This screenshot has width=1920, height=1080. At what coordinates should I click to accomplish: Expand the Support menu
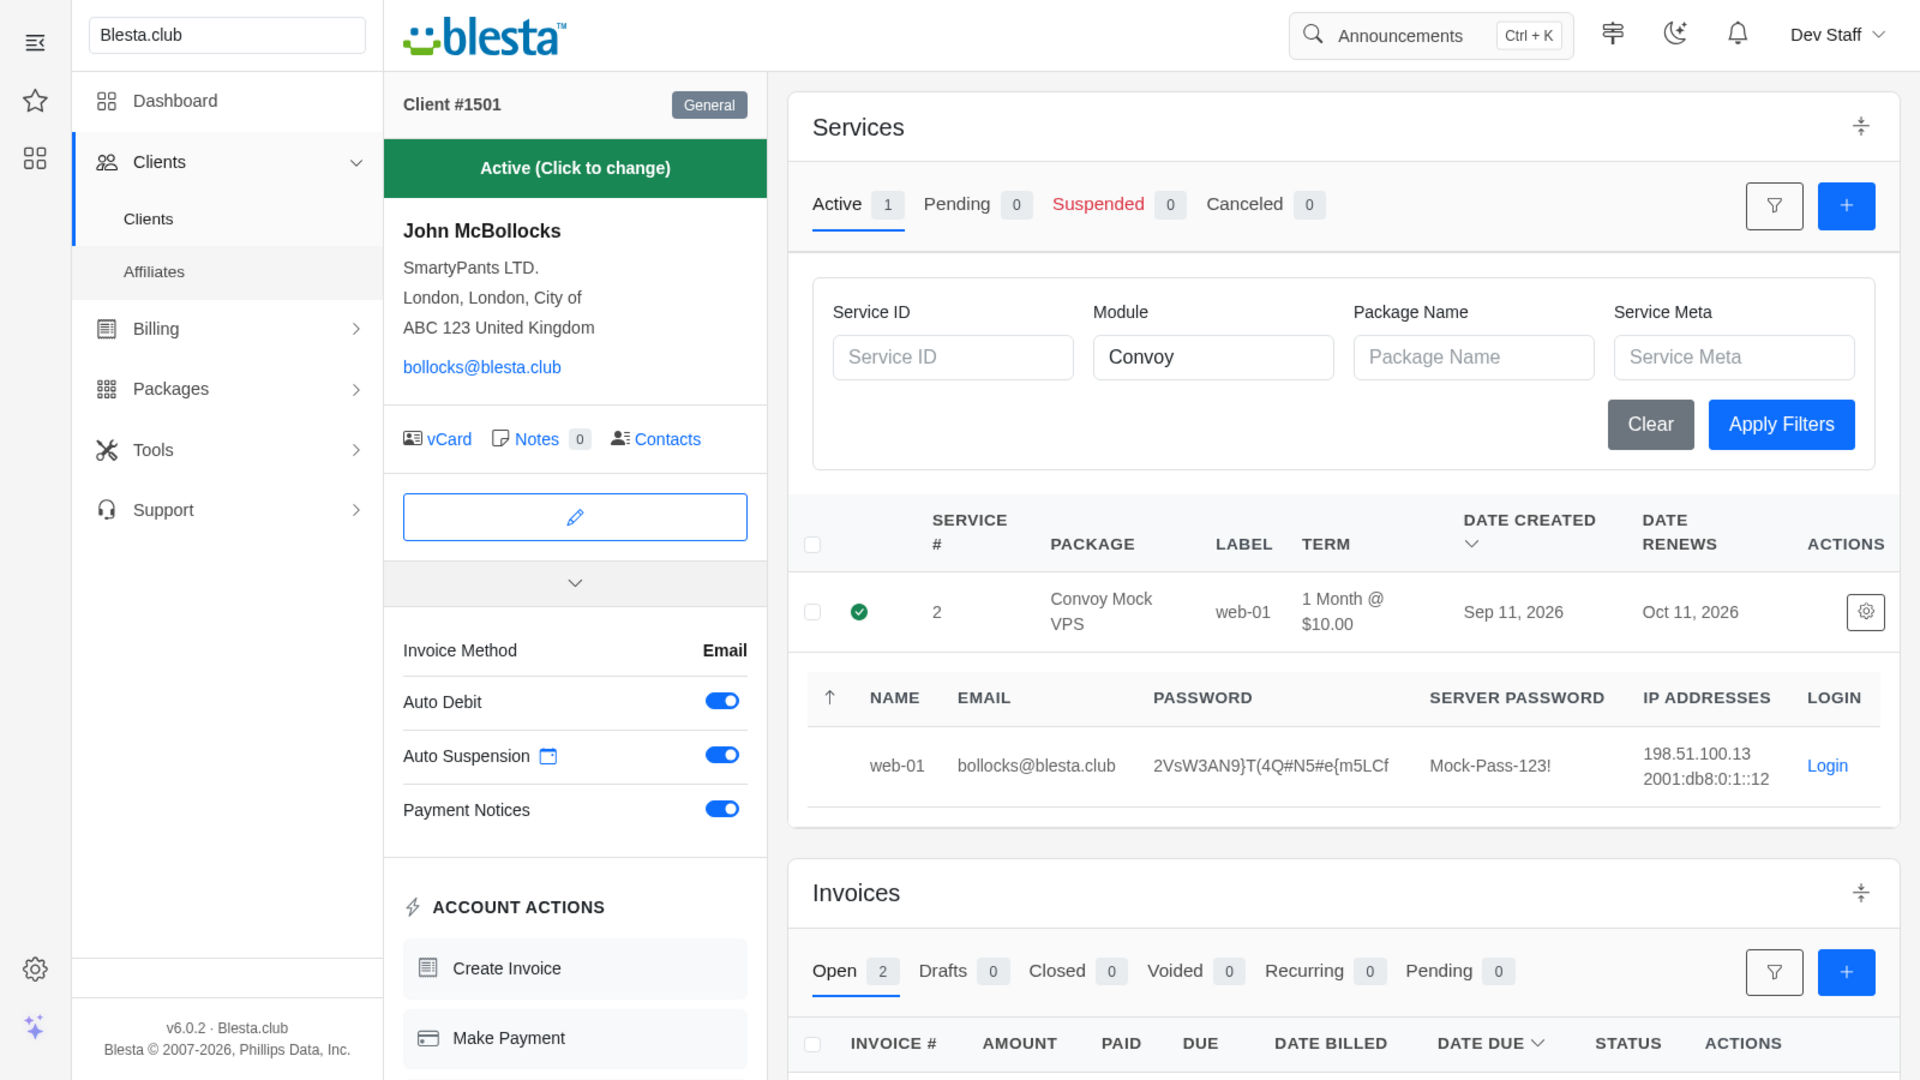[228, 510]
